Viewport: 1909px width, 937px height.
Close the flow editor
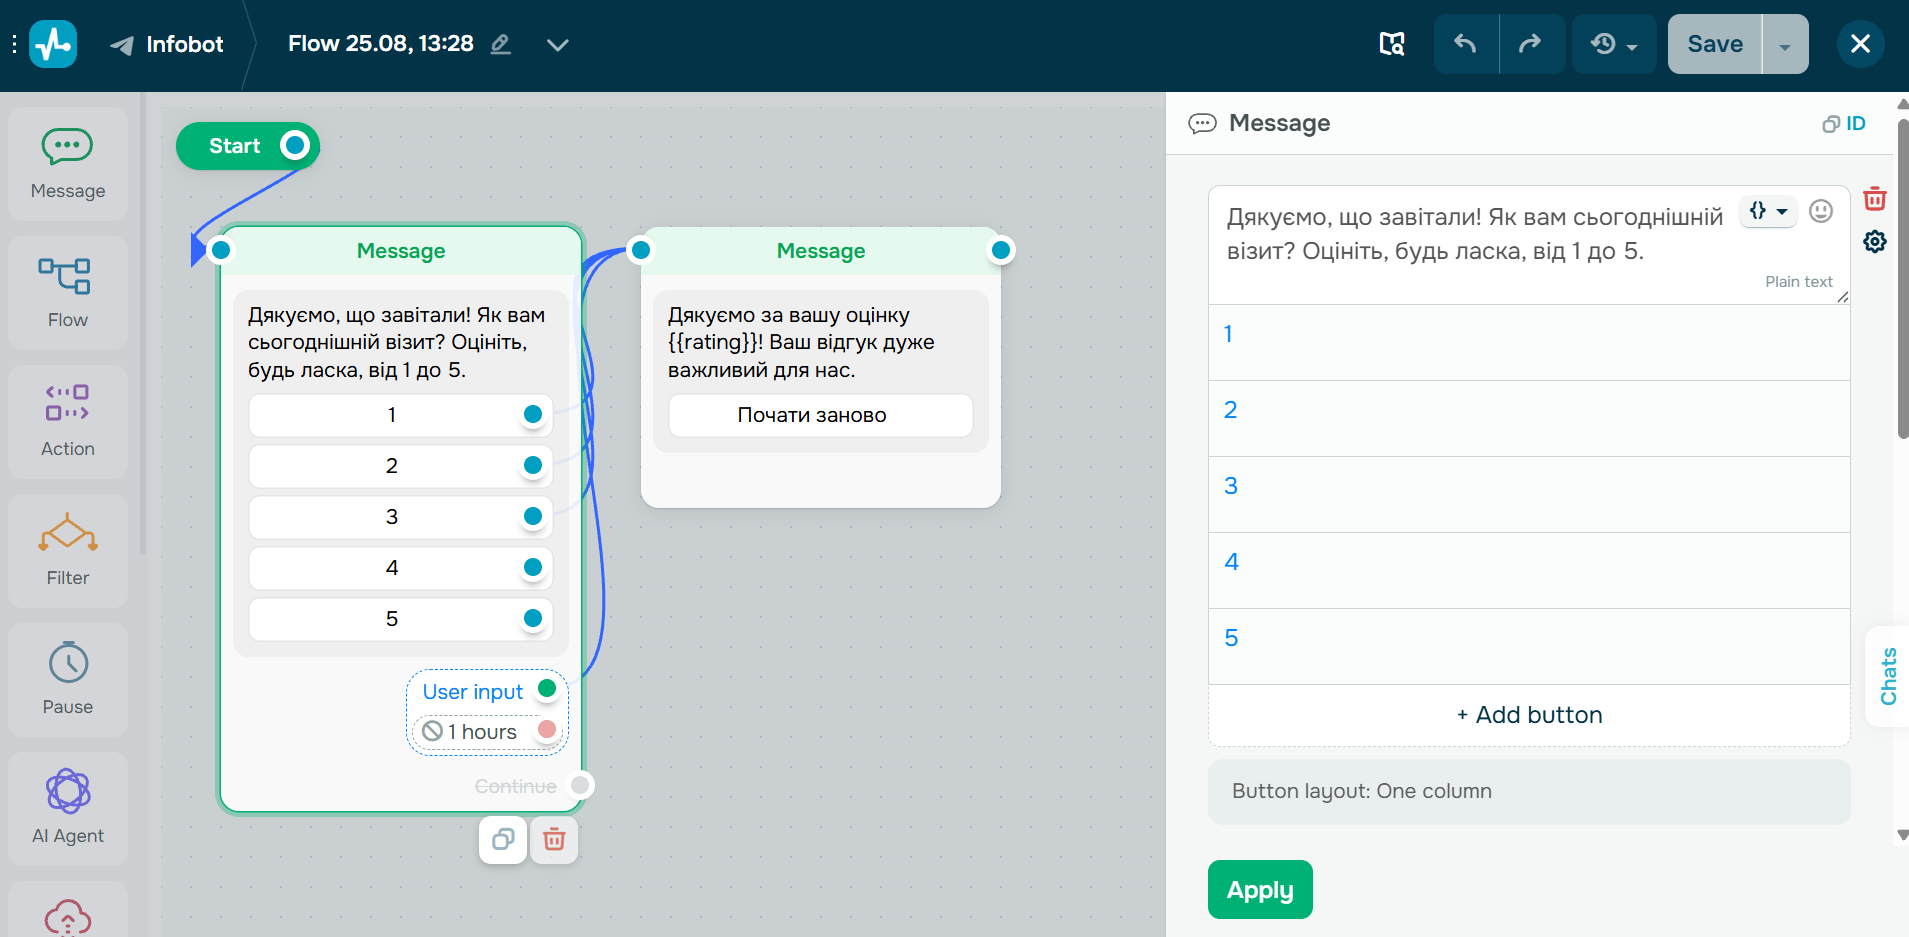(x=1860, y=44)
